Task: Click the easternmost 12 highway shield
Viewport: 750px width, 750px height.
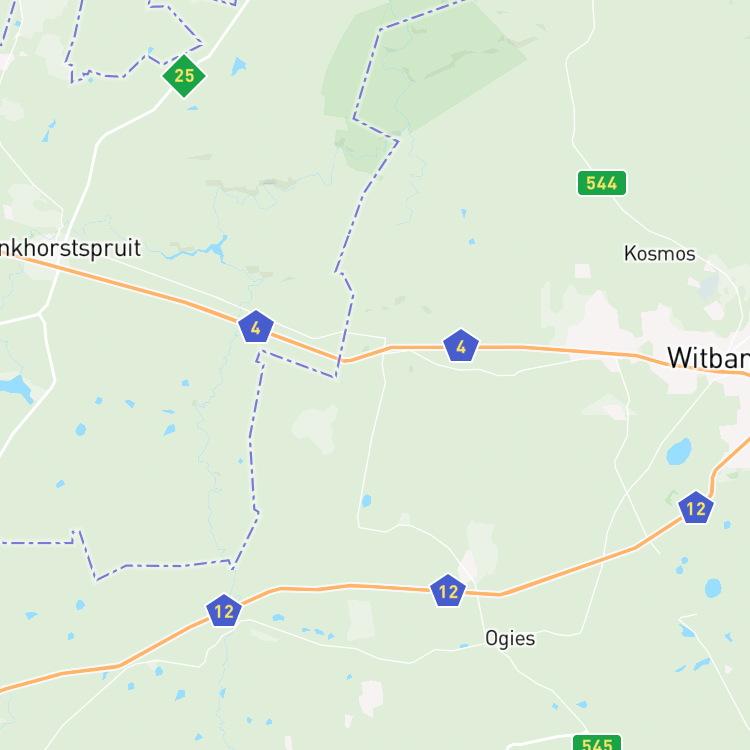Action: [x=696, y=507]
